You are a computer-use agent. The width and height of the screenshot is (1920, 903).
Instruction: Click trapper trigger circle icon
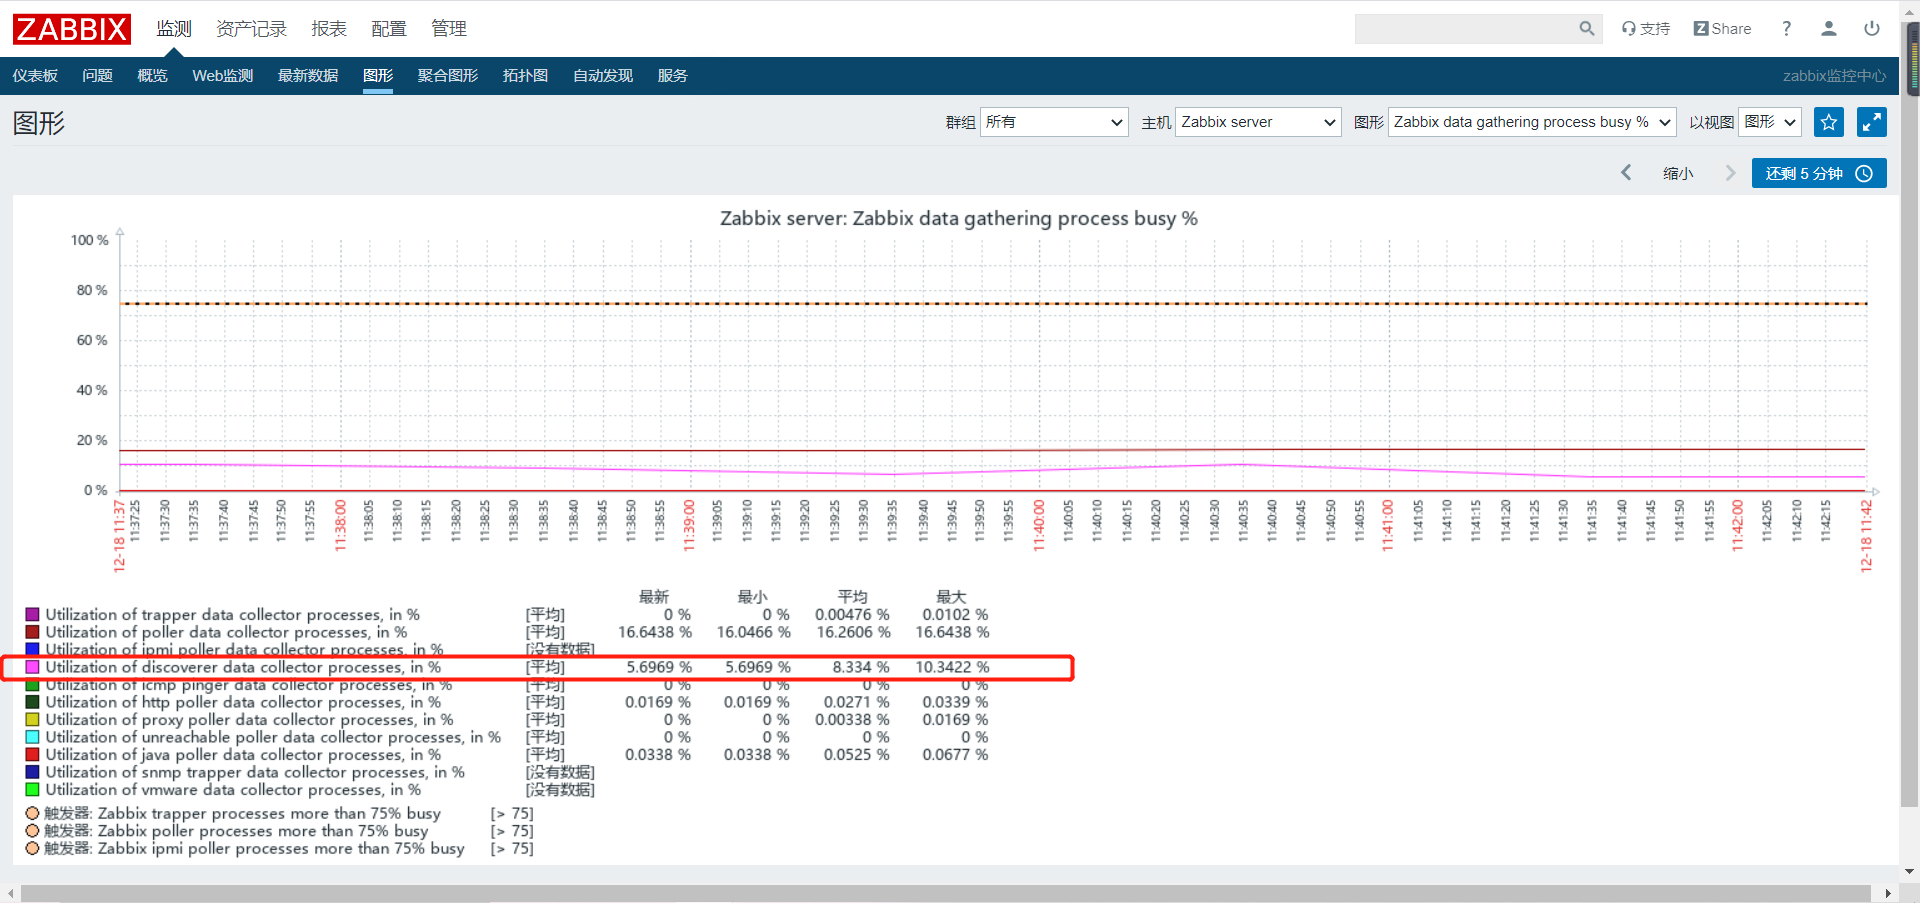point(32,813)
